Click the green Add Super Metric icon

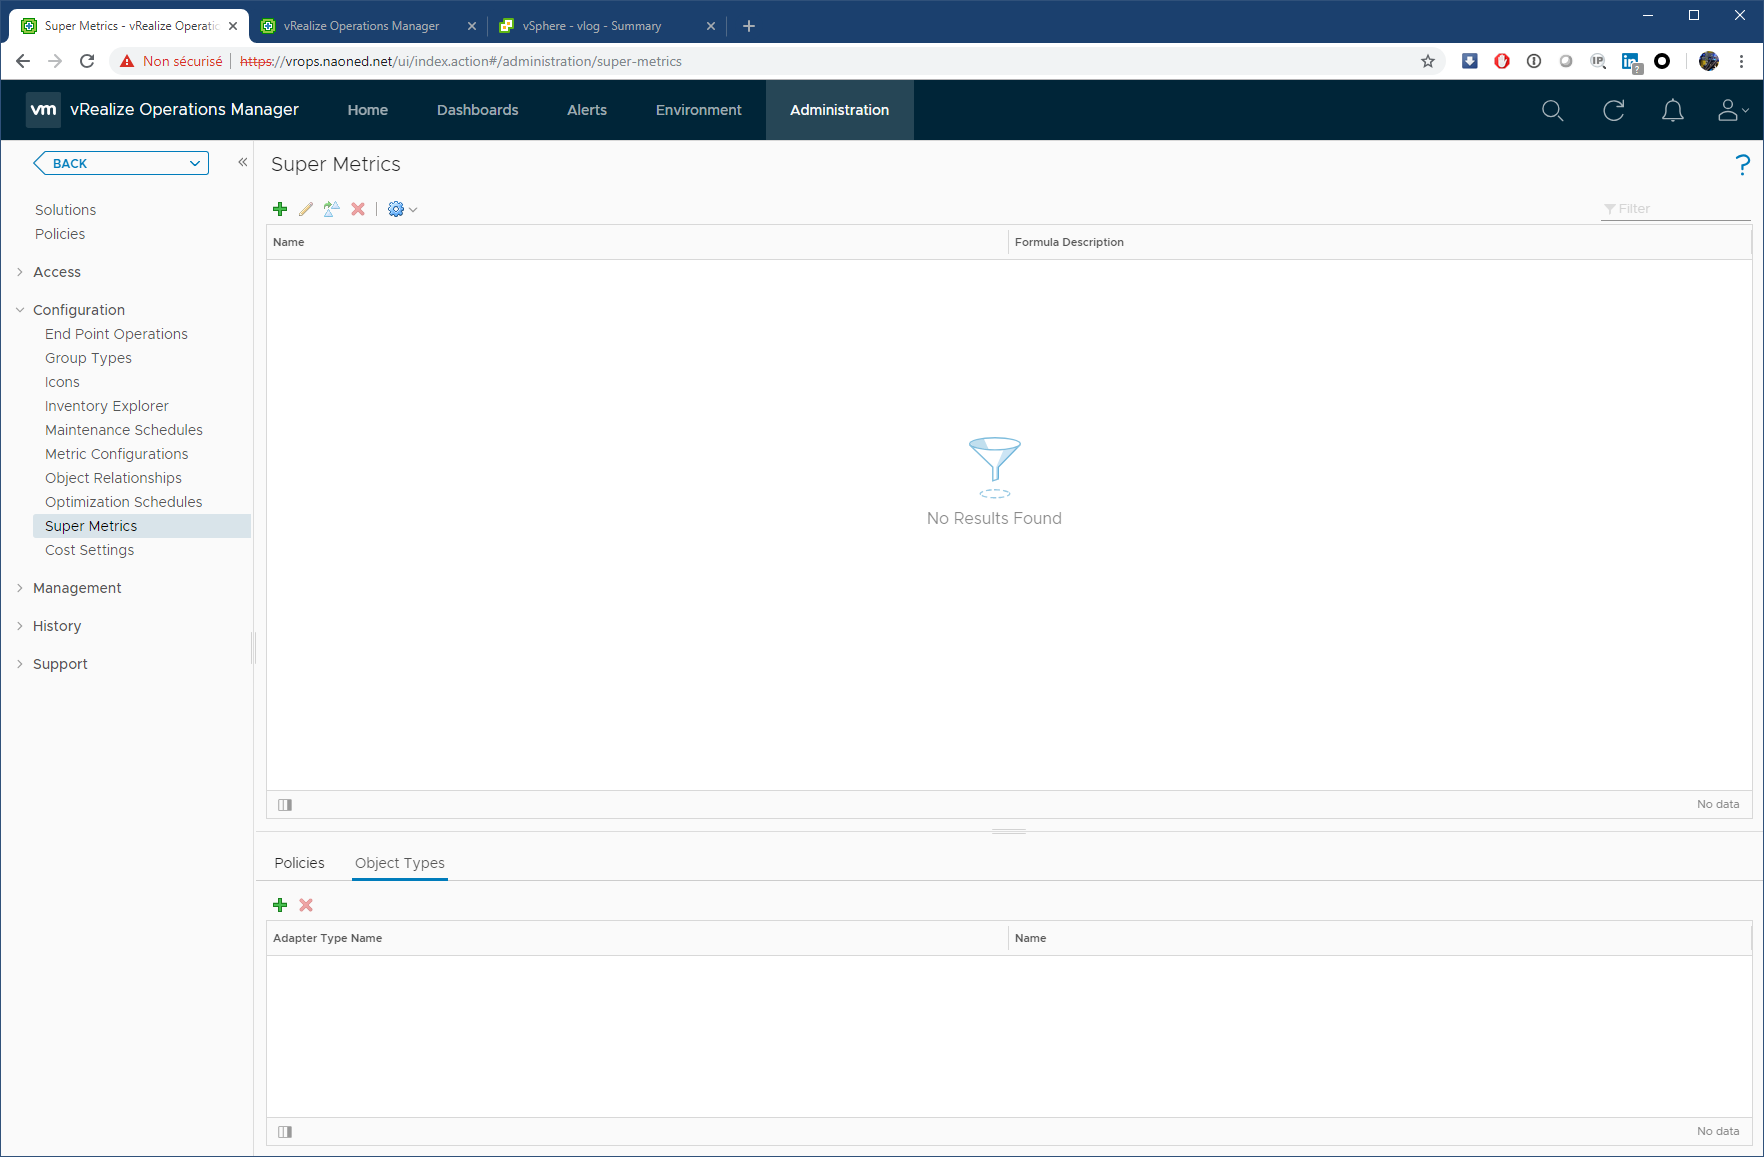coord(280,209)
